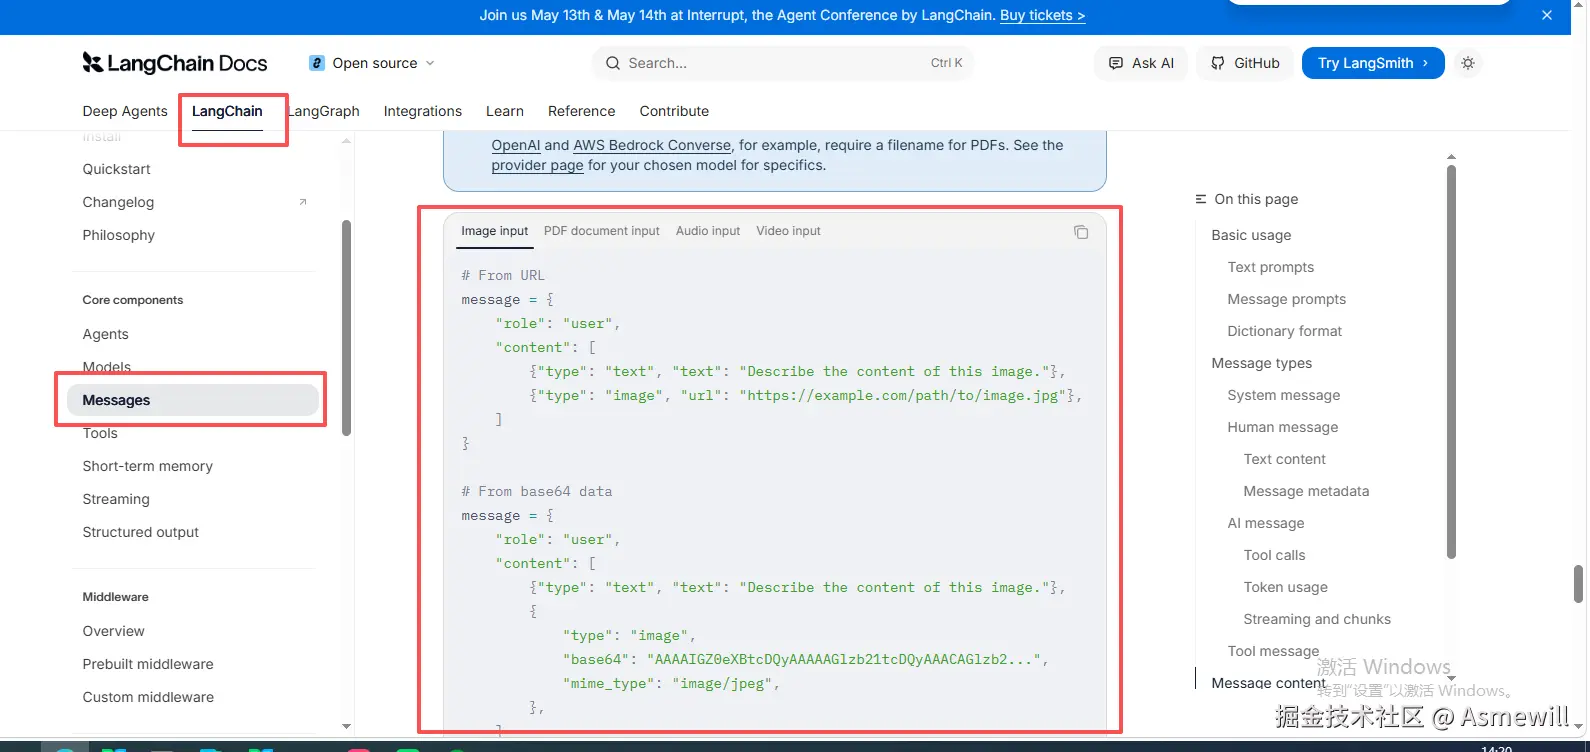Jump to Tool calls section
Image resolution: width=1590 pixels, height=752 pixels.
(1275, 555)
